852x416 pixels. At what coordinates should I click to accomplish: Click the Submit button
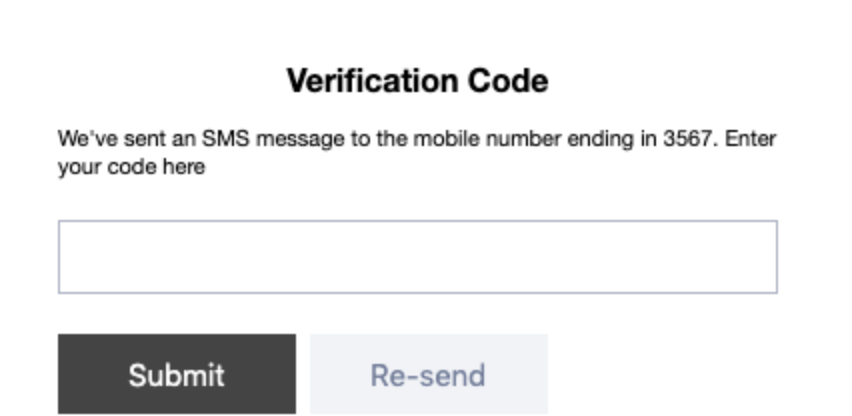click(x=177, y=374)
